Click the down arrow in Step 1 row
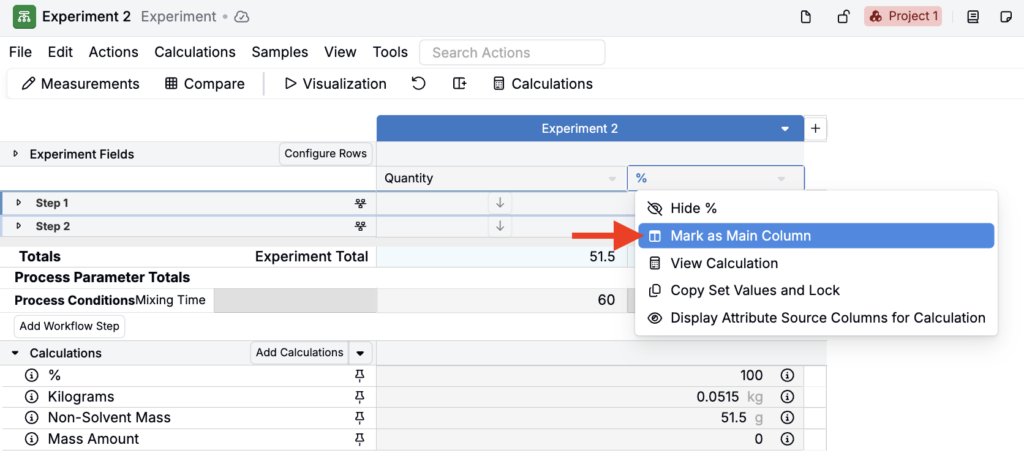 [x=500, y=203]
